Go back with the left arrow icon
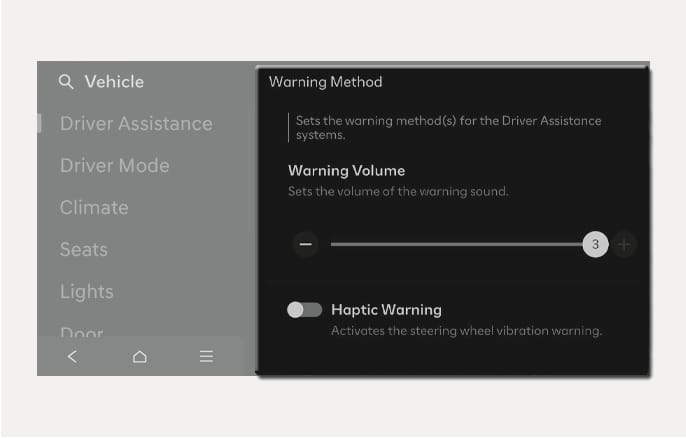 pos(72,356)
